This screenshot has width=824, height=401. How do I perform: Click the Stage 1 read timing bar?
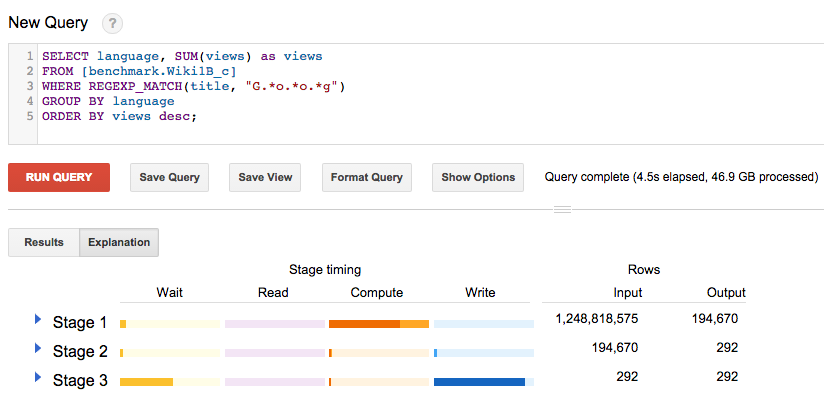coord(274,324)
